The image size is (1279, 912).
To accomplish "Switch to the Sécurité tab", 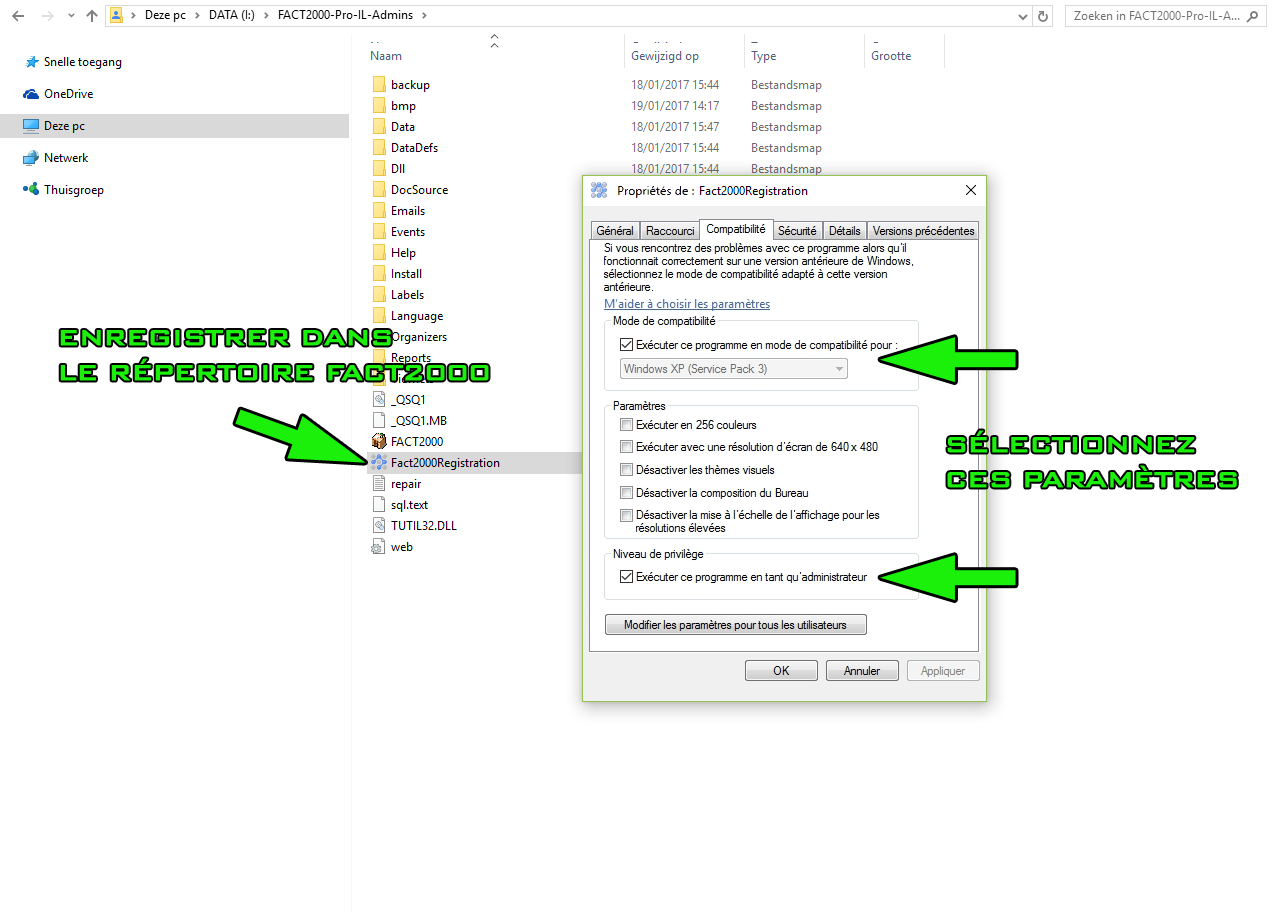I will [x=798, y=231].
